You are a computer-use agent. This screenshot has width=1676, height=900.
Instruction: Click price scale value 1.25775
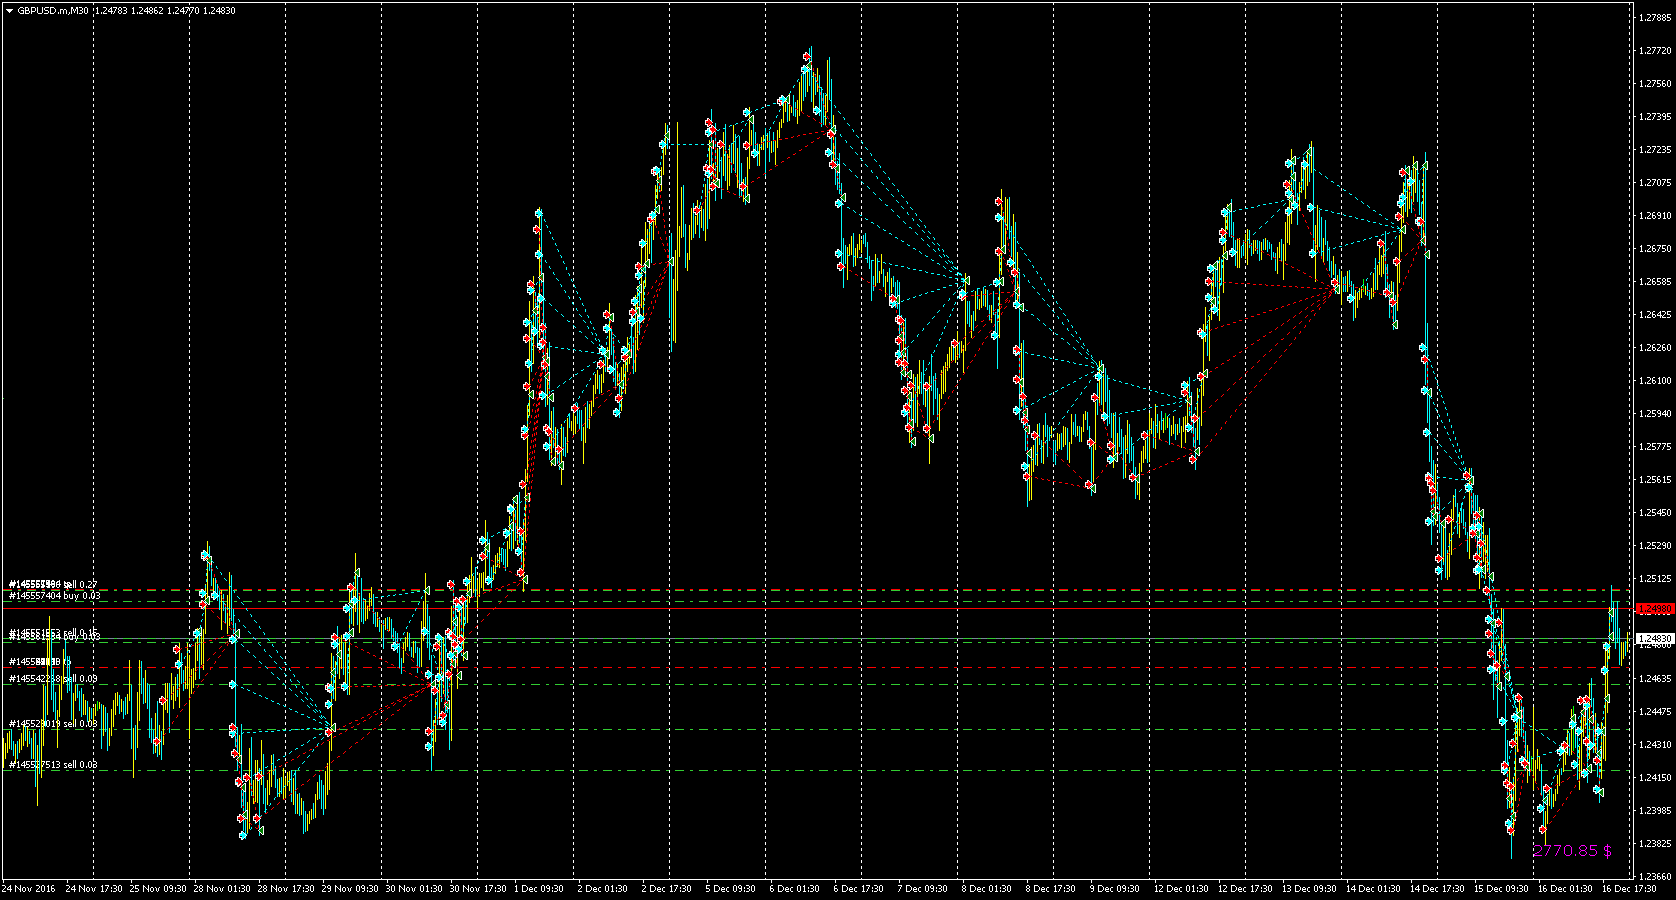click(1656, 447)
